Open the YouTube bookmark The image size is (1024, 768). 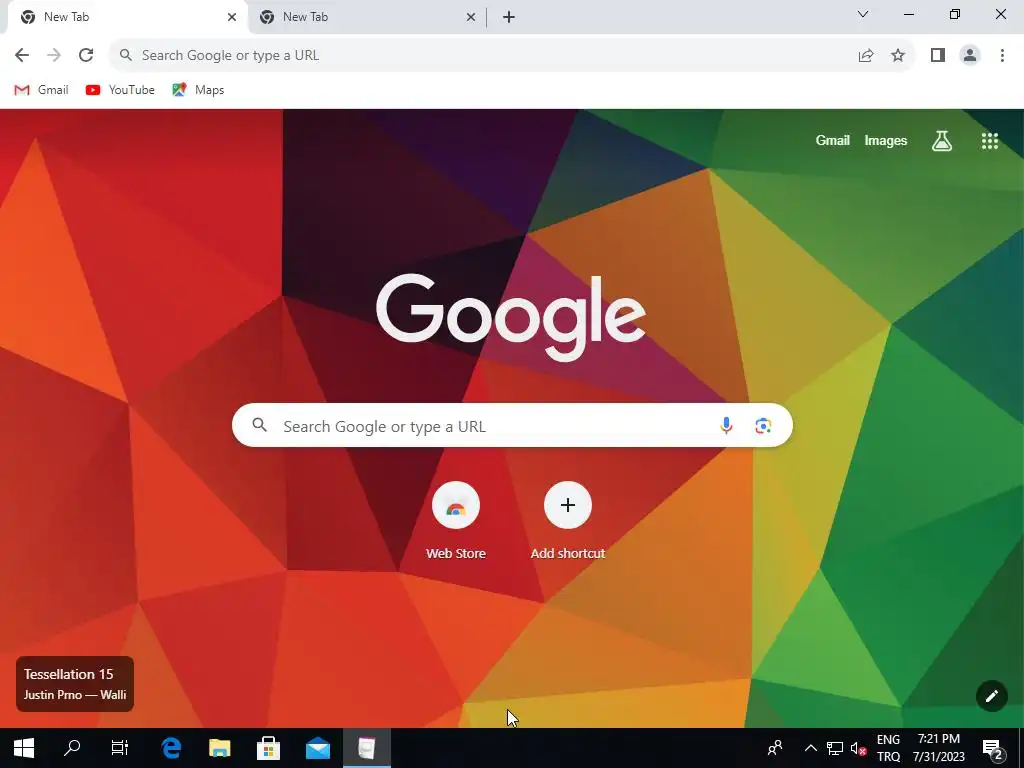coord(120,90)
